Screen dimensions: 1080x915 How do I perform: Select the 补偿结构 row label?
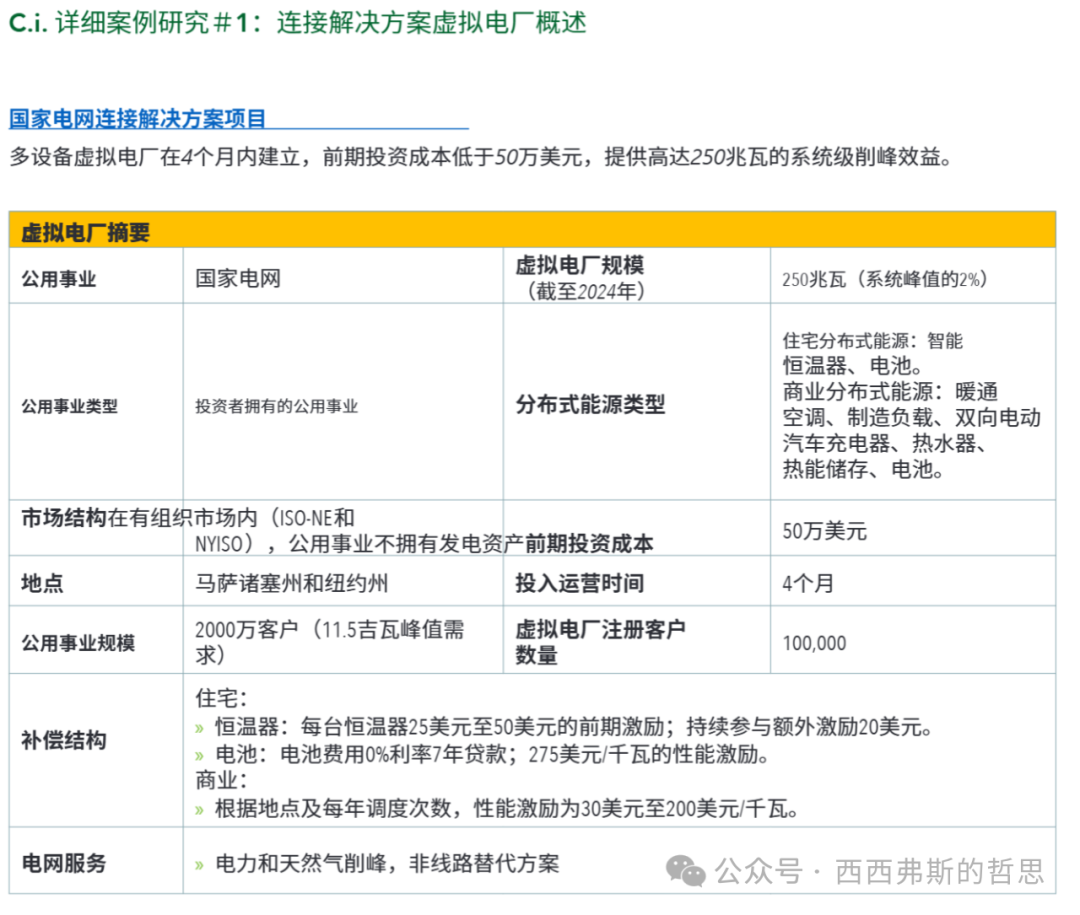63,741
